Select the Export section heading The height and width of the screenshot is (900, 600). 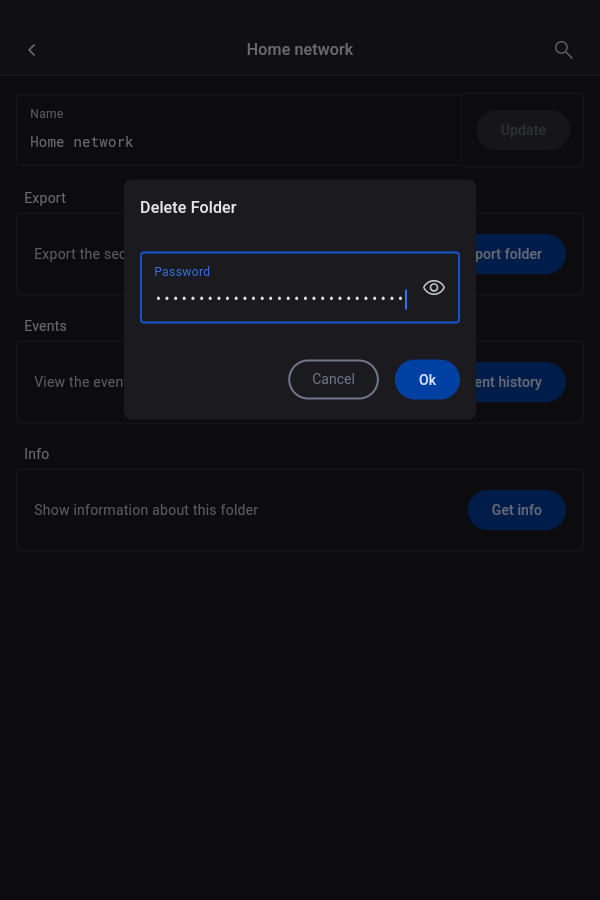click(45, 198)
